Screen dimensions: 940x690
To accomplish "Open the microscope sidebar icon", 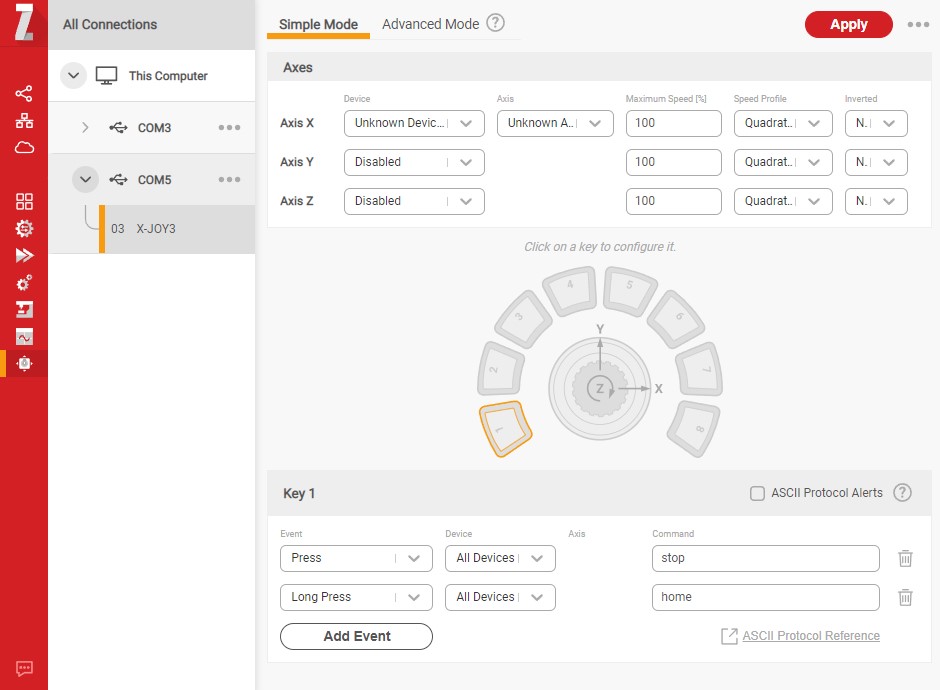I will 24,309.
